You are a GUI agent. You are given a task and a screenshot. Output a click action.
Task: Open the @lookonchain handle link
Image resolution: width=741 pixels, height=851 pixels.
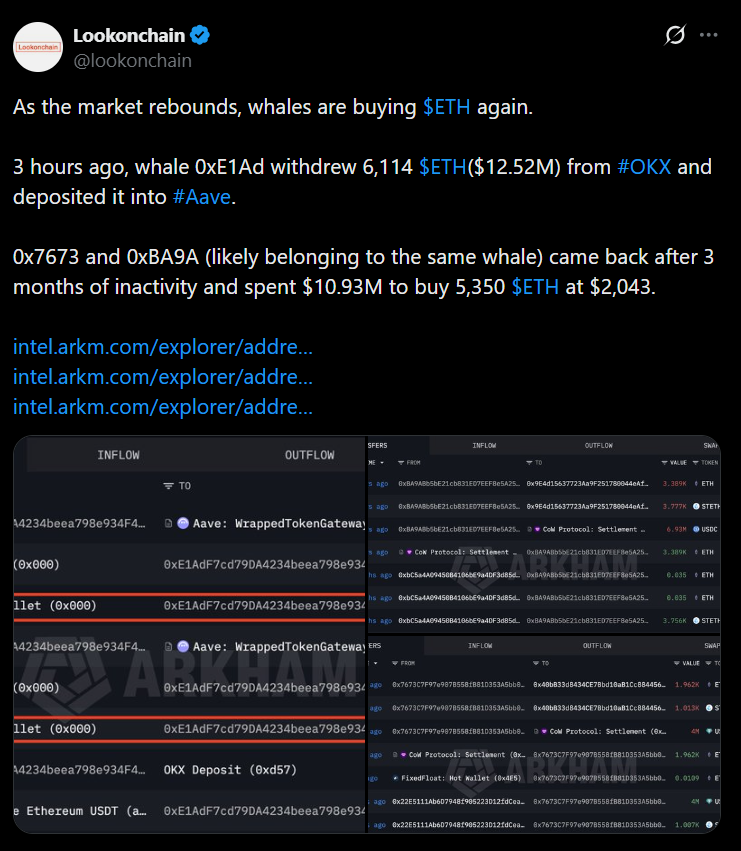132,60
